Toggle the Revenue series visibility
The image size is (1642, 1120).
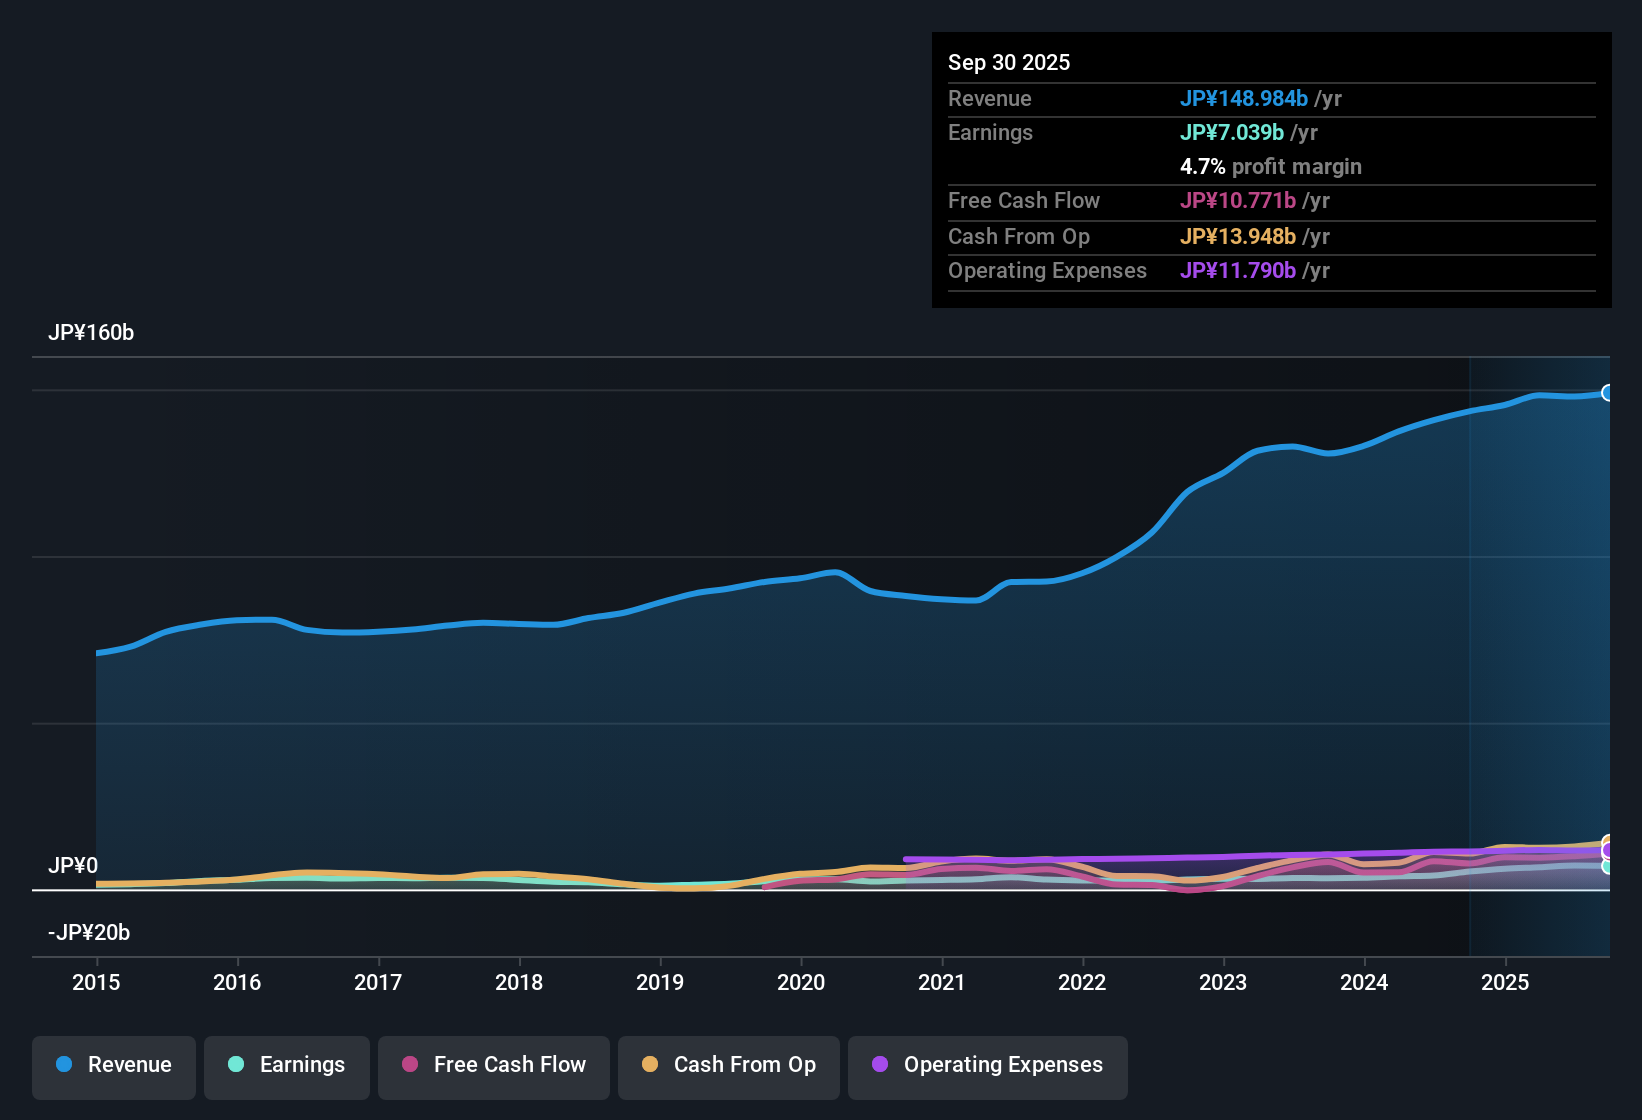click(x=113, y=1065)
